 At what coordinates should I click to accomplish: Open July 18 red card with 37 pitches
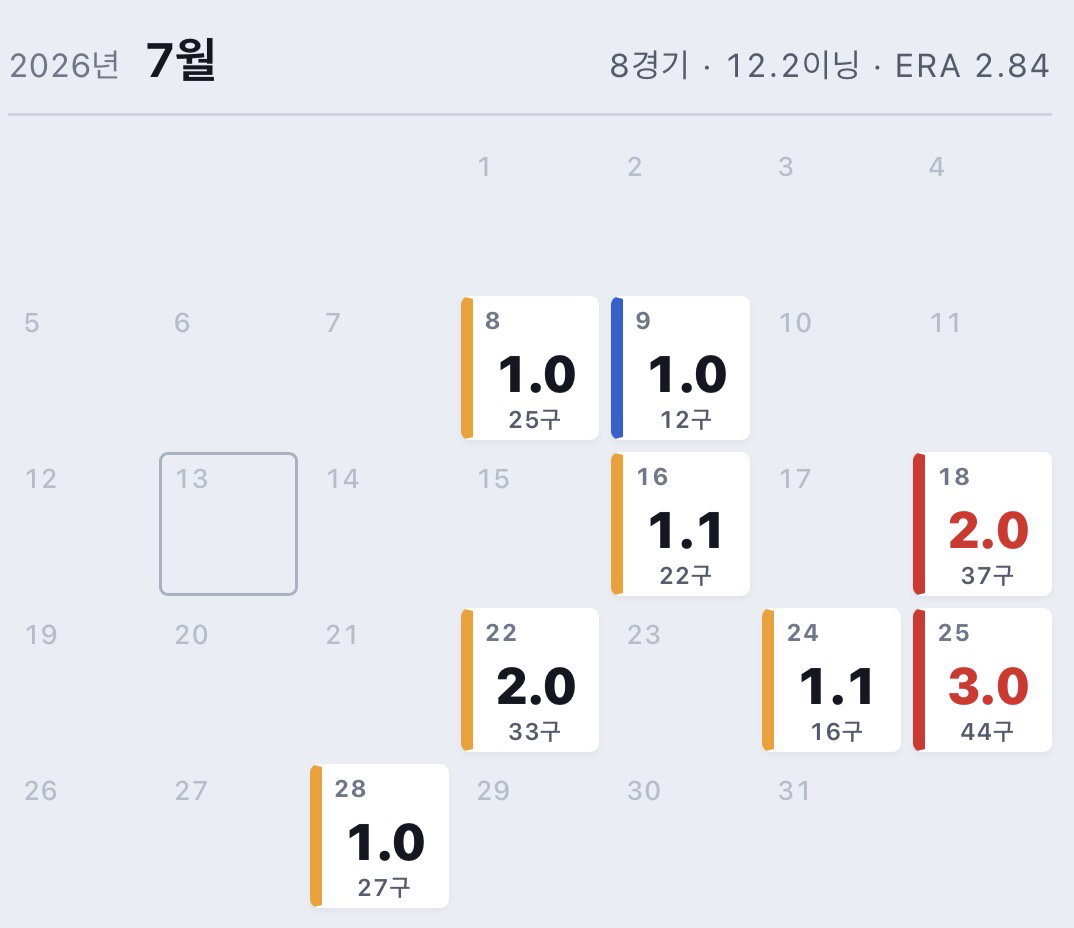pos(983,524)
